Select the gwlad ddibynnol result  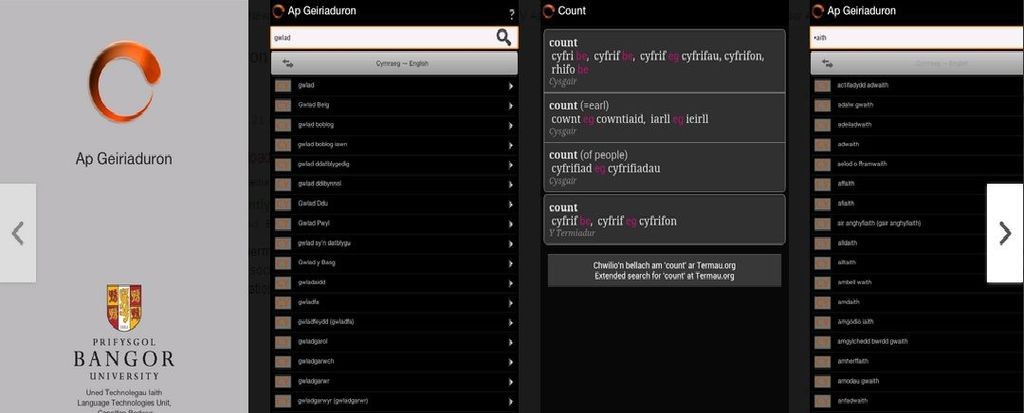(394, 184)
